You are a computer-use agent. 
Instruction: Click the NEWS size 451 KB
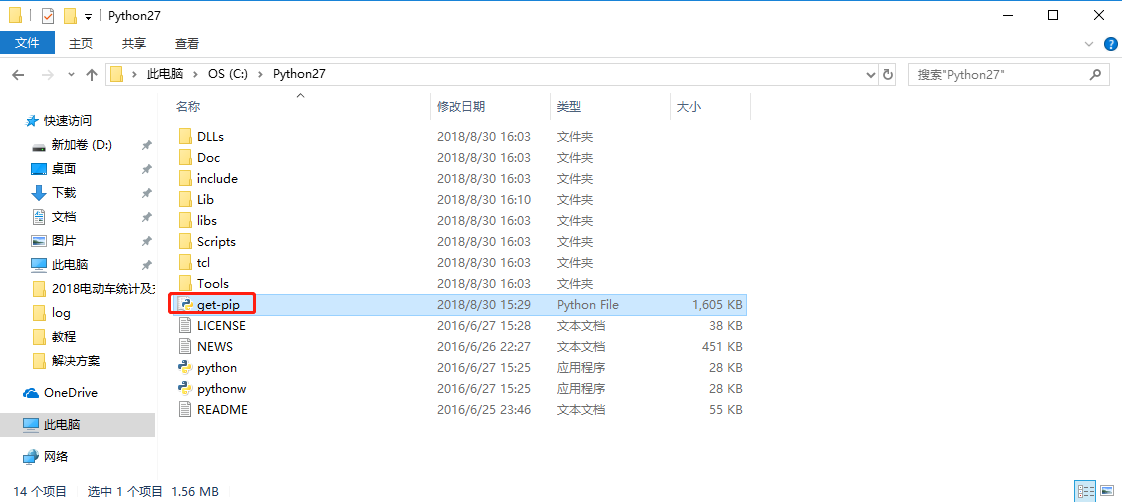722,346
